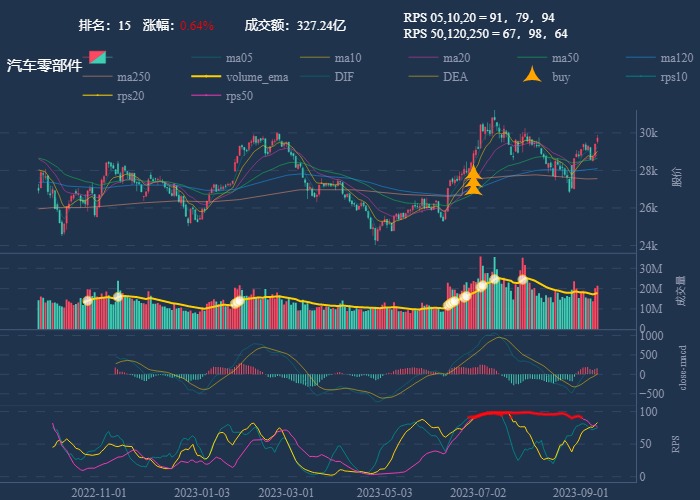This screenshot has width=700, height=500.
Task: Click the red highlighted segment on the RPS line
Action: pyautogui.click(x=520, y=414)
